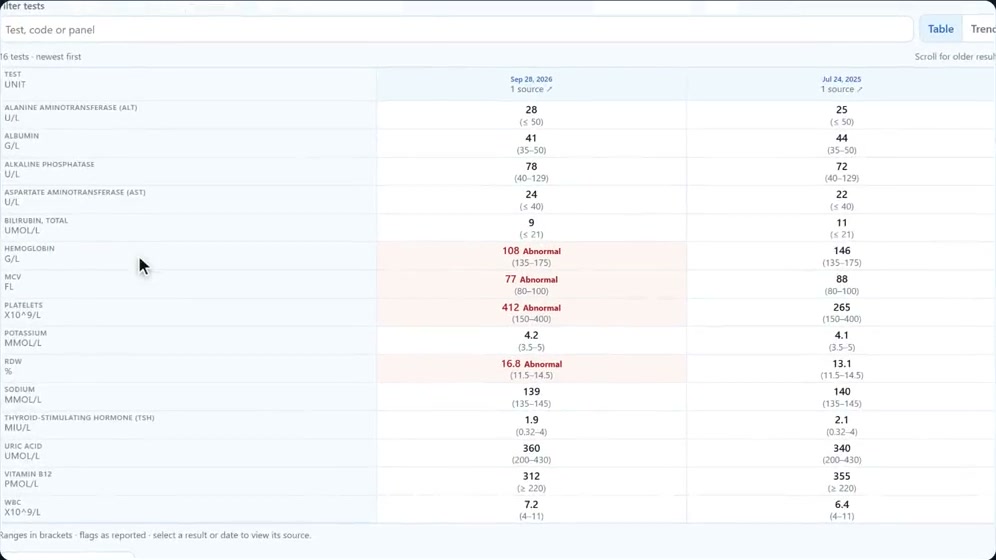This screenshot has height=560, width=996.
Task: Open source icon under Jul 24, 2025
Action: pos(859,90)
